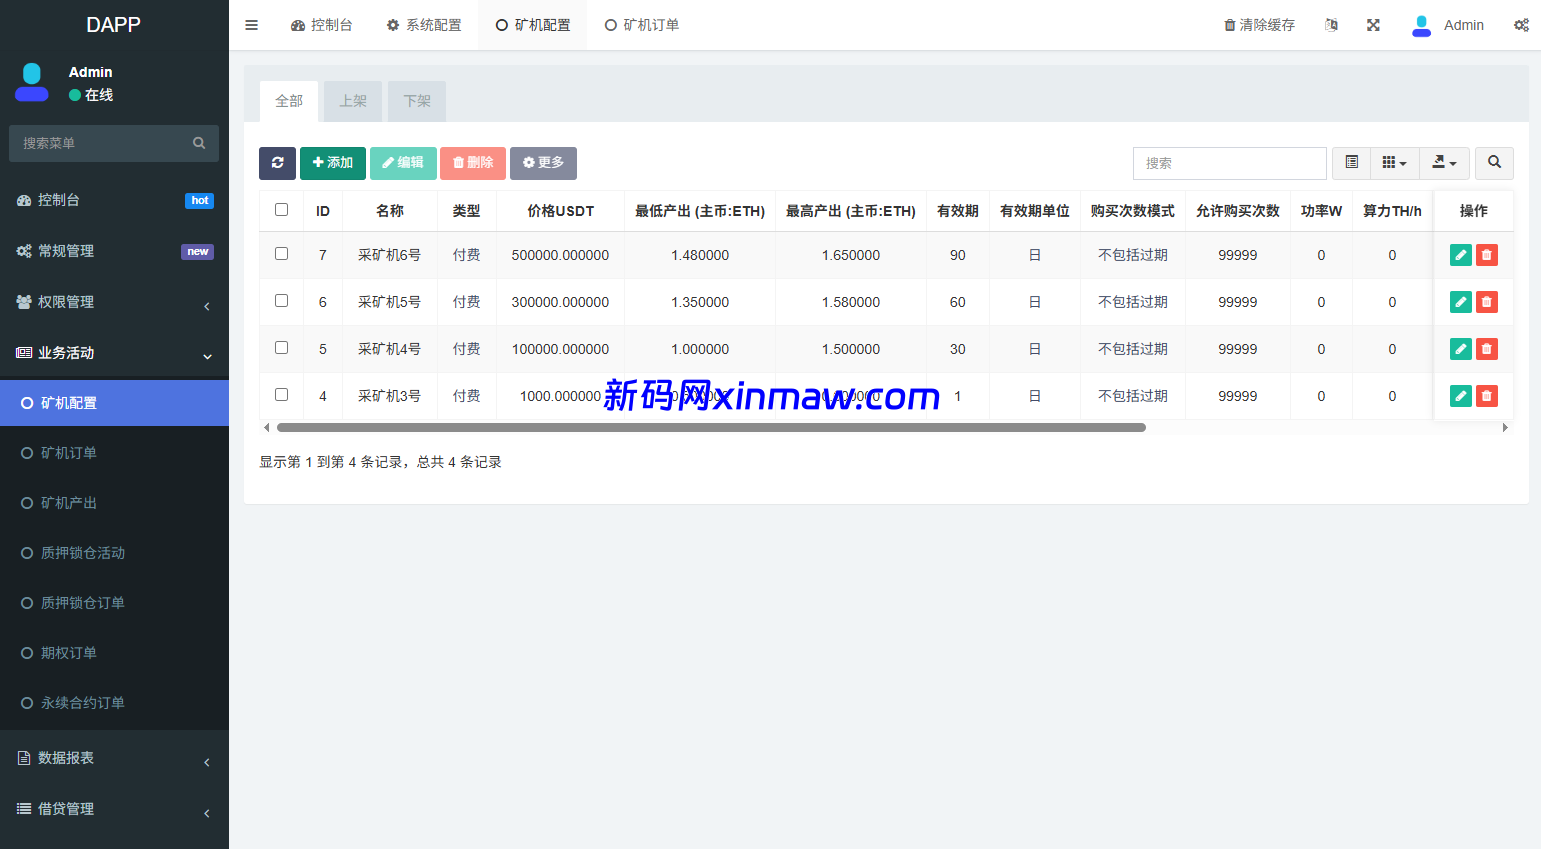Click the green 添加 button
Viewport: 1541px width, 849px height.
point(332,163)
